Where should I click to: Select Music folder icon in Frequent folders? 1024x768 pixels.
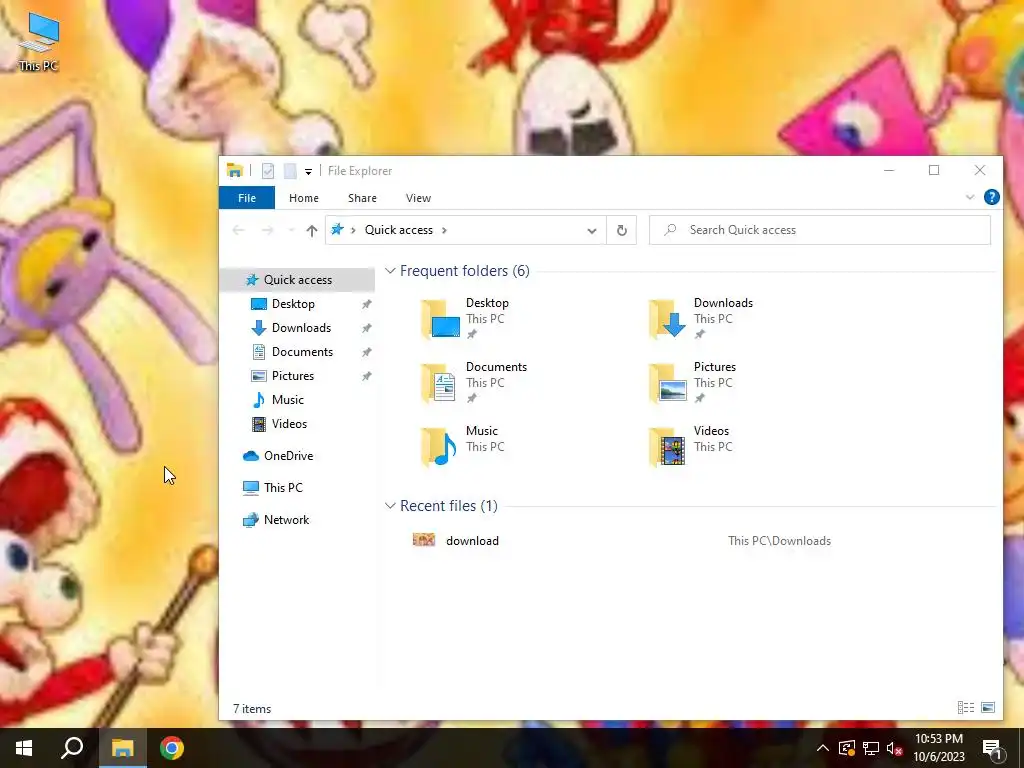coord(439,447)
